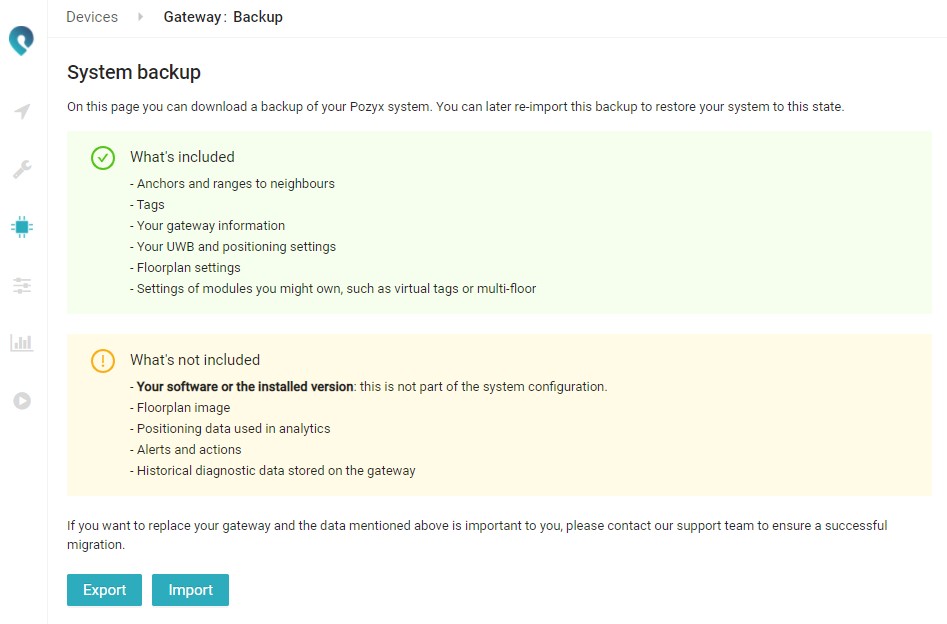Open the positioning arrow icon in sidebar
The width and height of the screenshot is (947, 624).
22,111
